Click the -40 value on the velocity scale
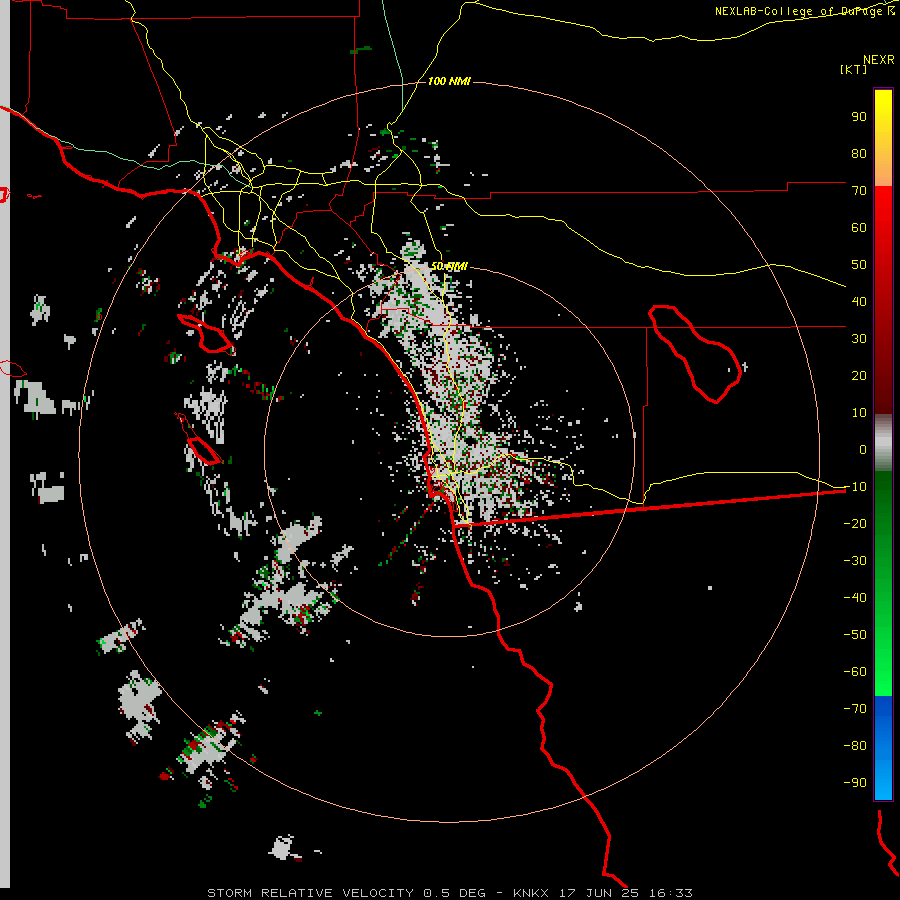Viewport: 900px width, 900px height. (855, 598)
